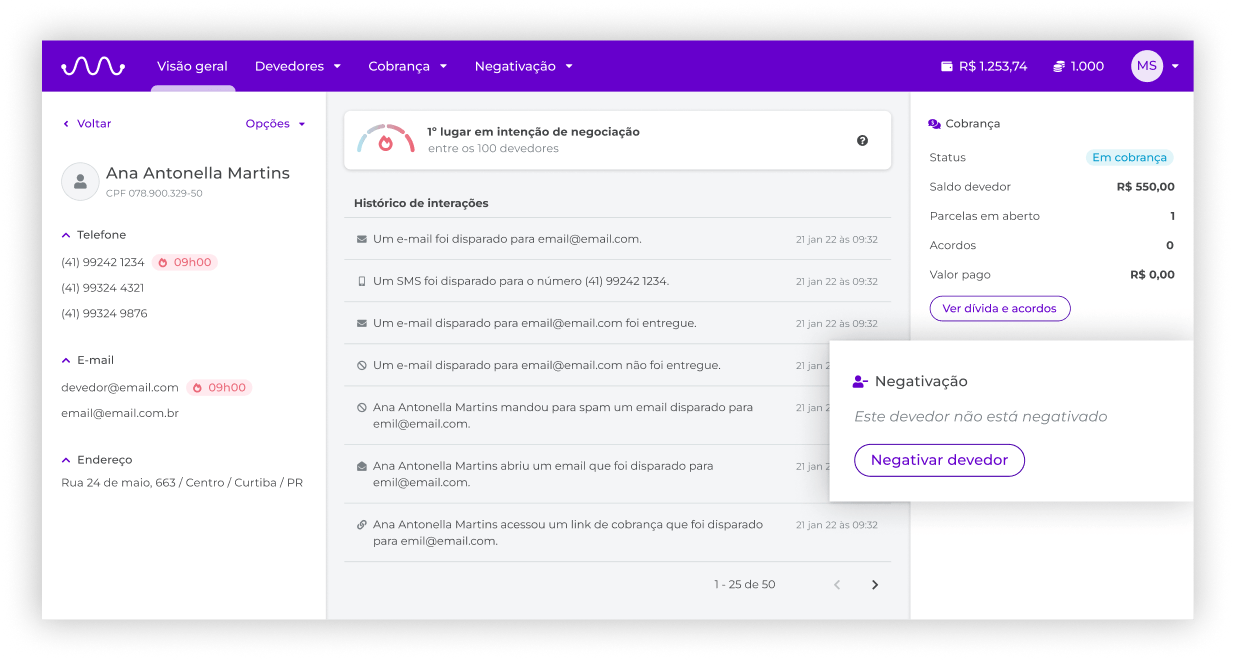Click the help question mark icon
This screenshot has width=1234, height=660.
click(862, 141)
